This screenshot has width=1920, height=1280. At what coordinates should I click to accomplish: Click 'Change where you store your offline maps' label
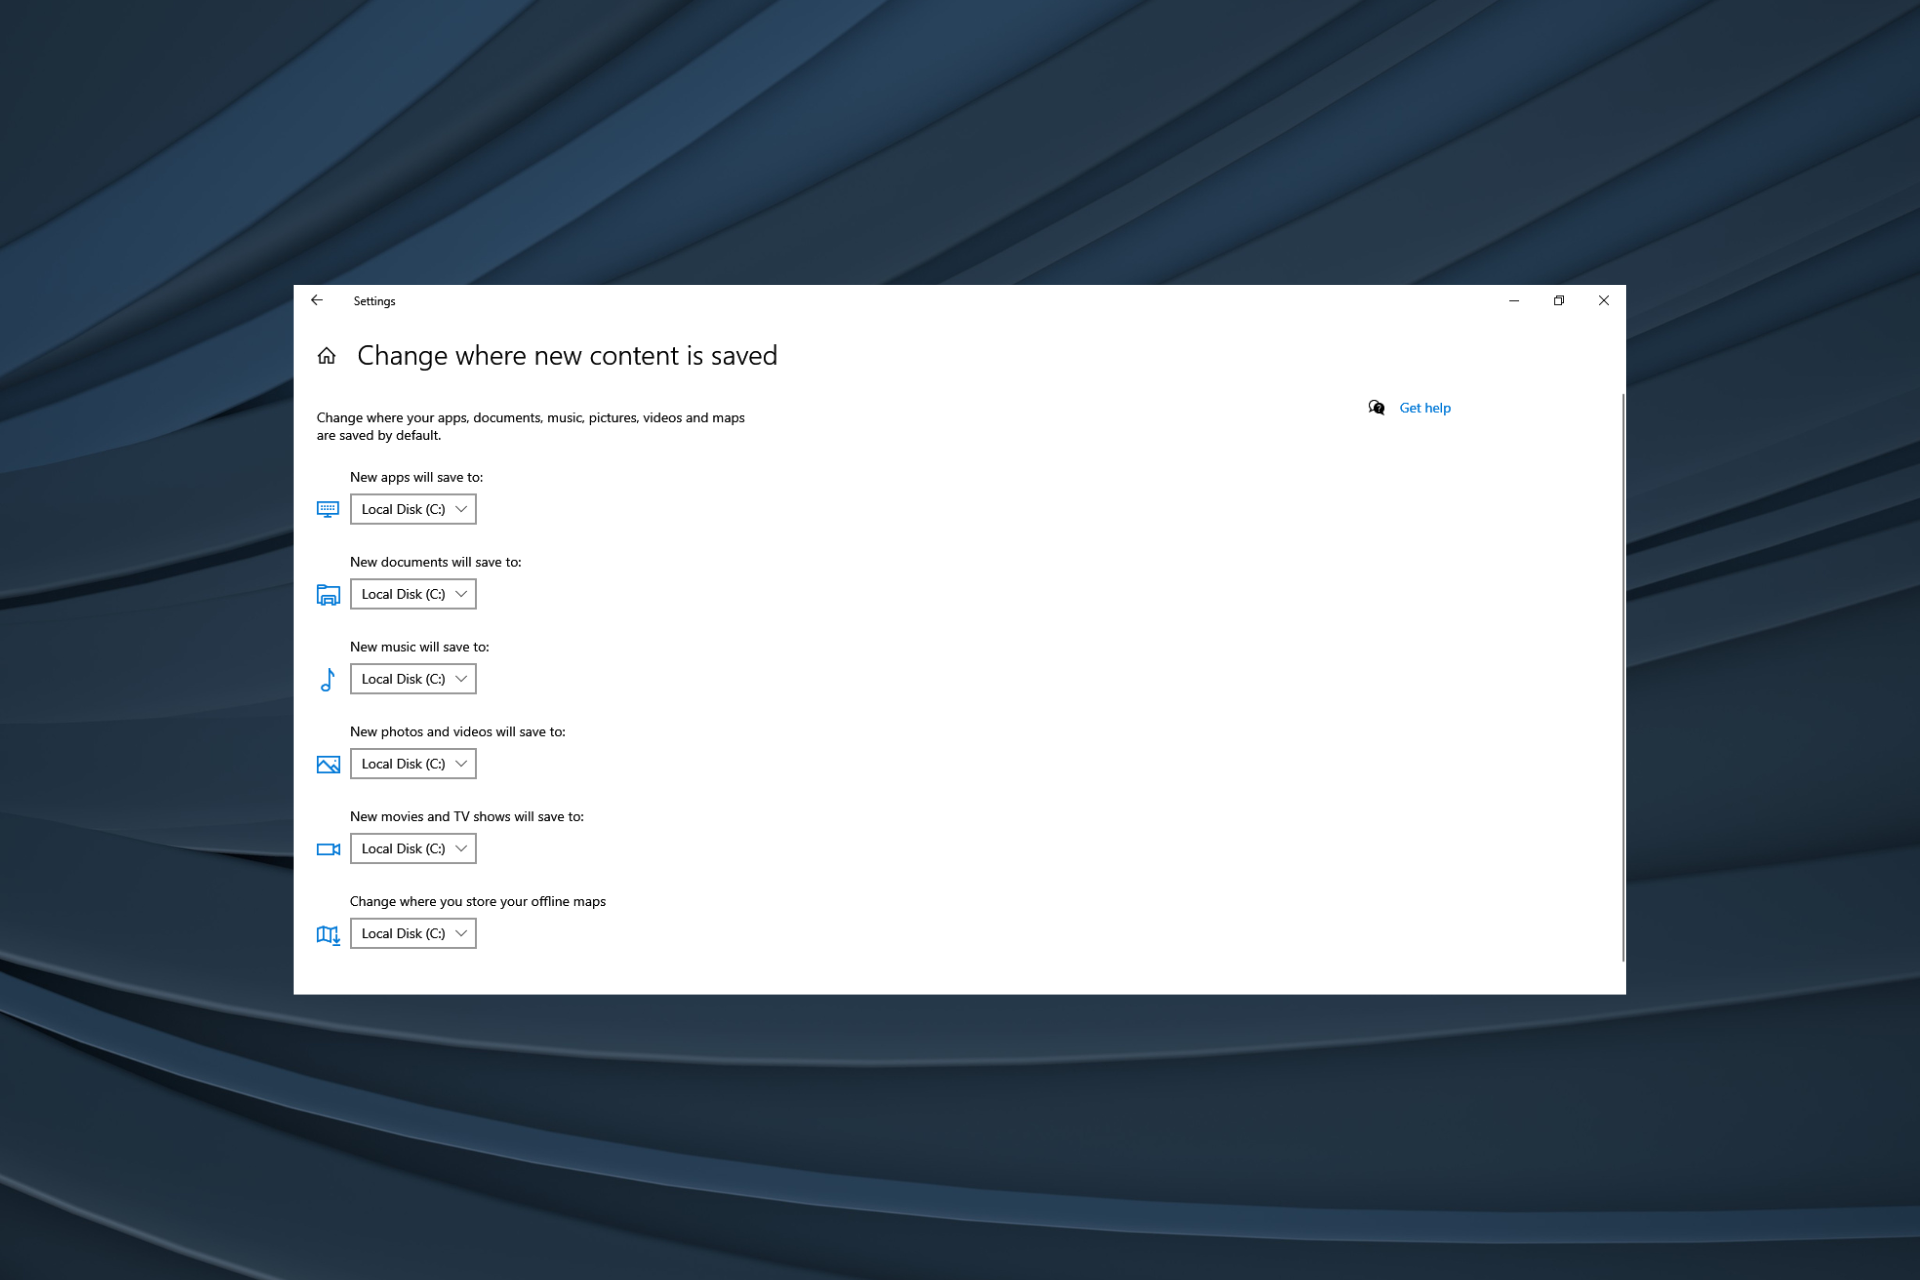point(478,901)
